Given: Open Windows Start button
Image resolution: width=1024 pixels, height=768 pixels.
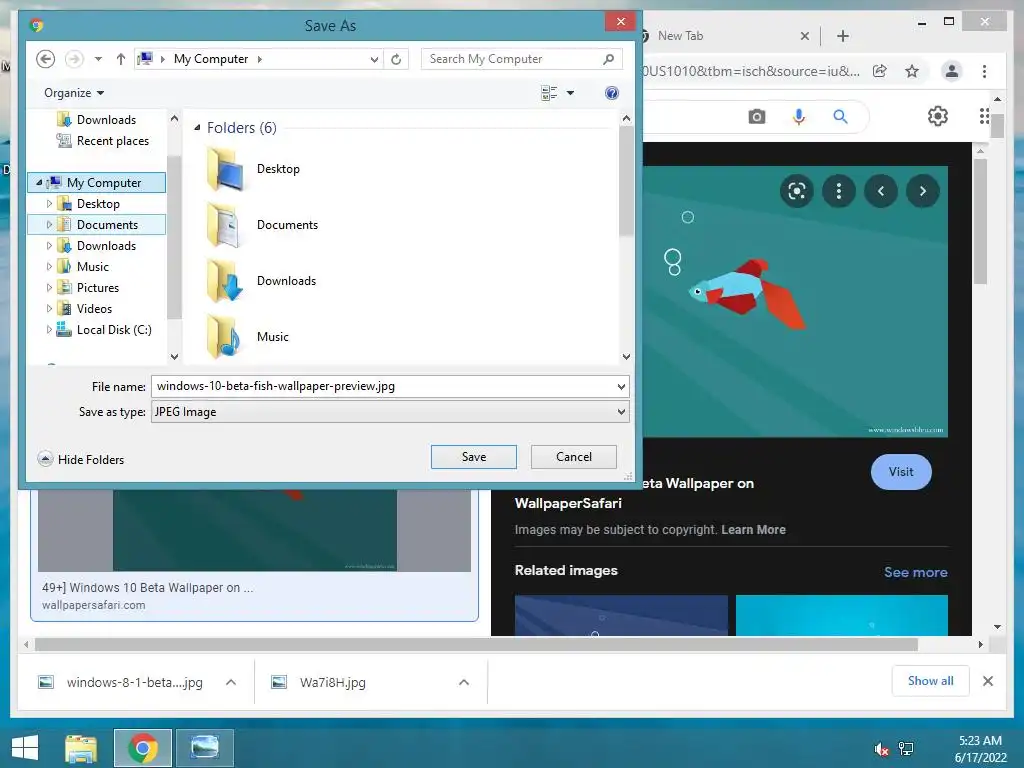Looking at the screenshot, I should pos(25,748).
